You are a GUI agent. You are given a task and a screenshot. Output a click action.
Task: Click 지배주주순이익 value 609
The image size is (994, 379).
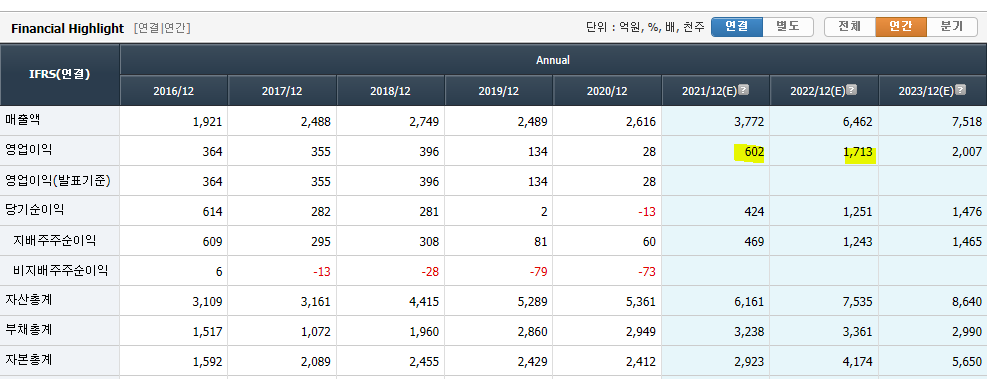pyautogui.click(x=213, y=242)
